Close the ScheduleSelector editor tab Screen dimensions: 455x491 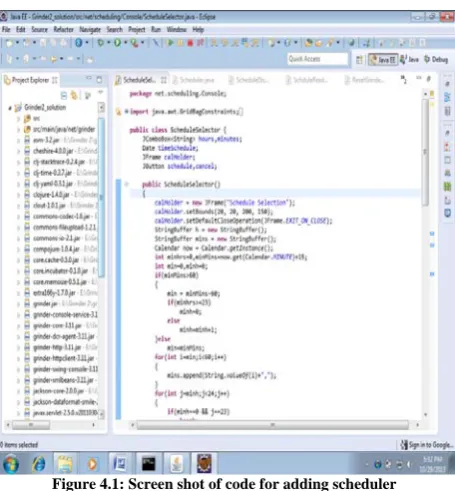click(x=164, y=80)
